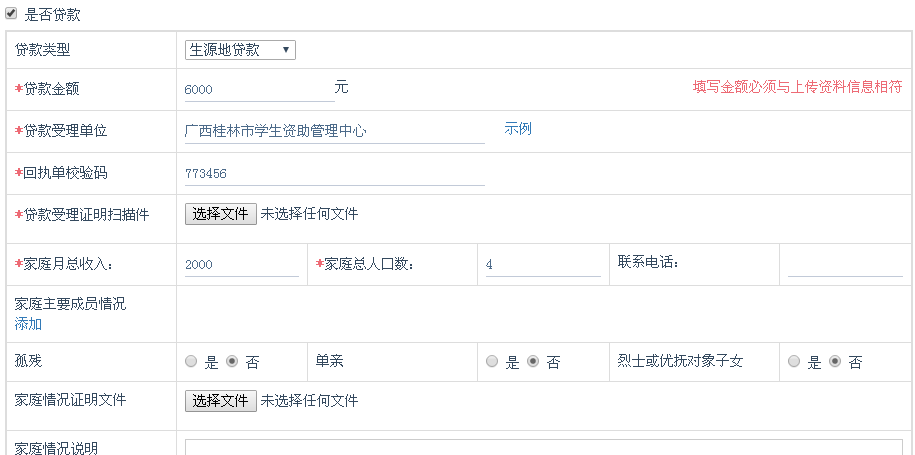Click the 联系电话 input field
Viewport: 915px width, 455px height.
(x=844, y=265)
